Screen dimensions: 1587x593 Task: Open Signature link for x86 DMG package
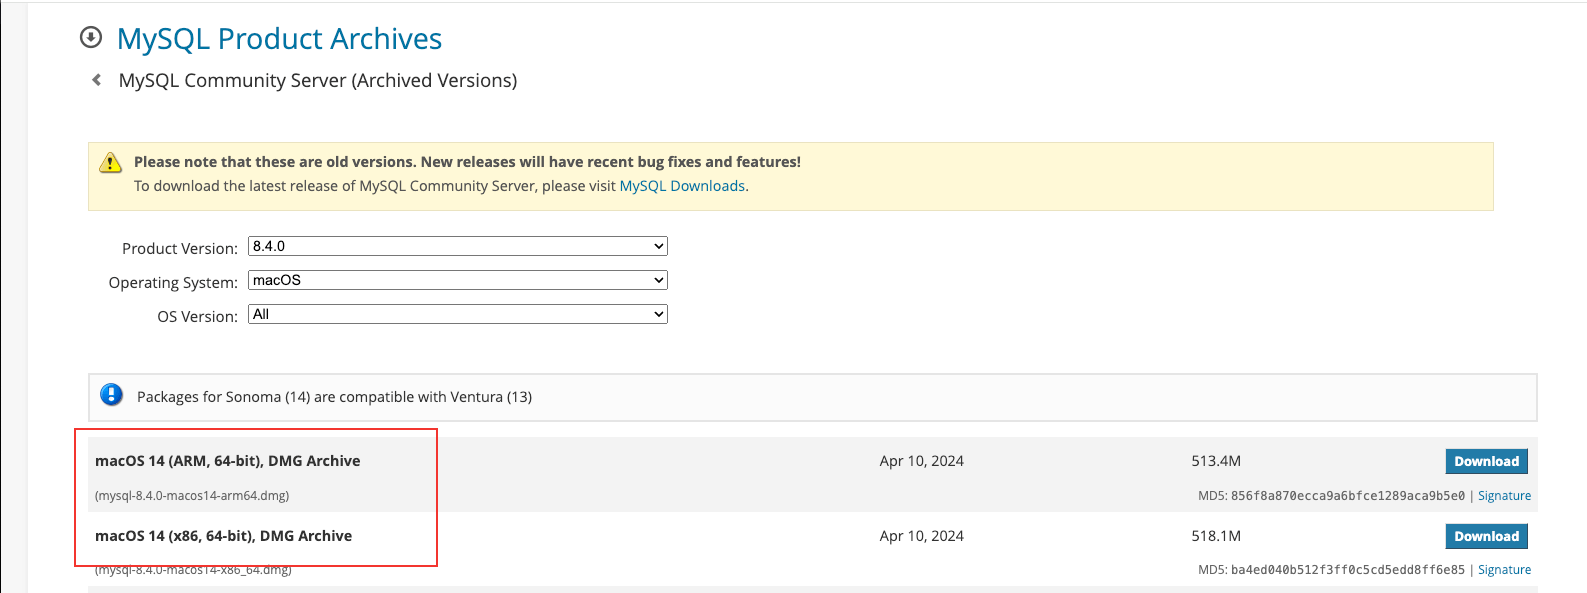[x=1504, y=570]
